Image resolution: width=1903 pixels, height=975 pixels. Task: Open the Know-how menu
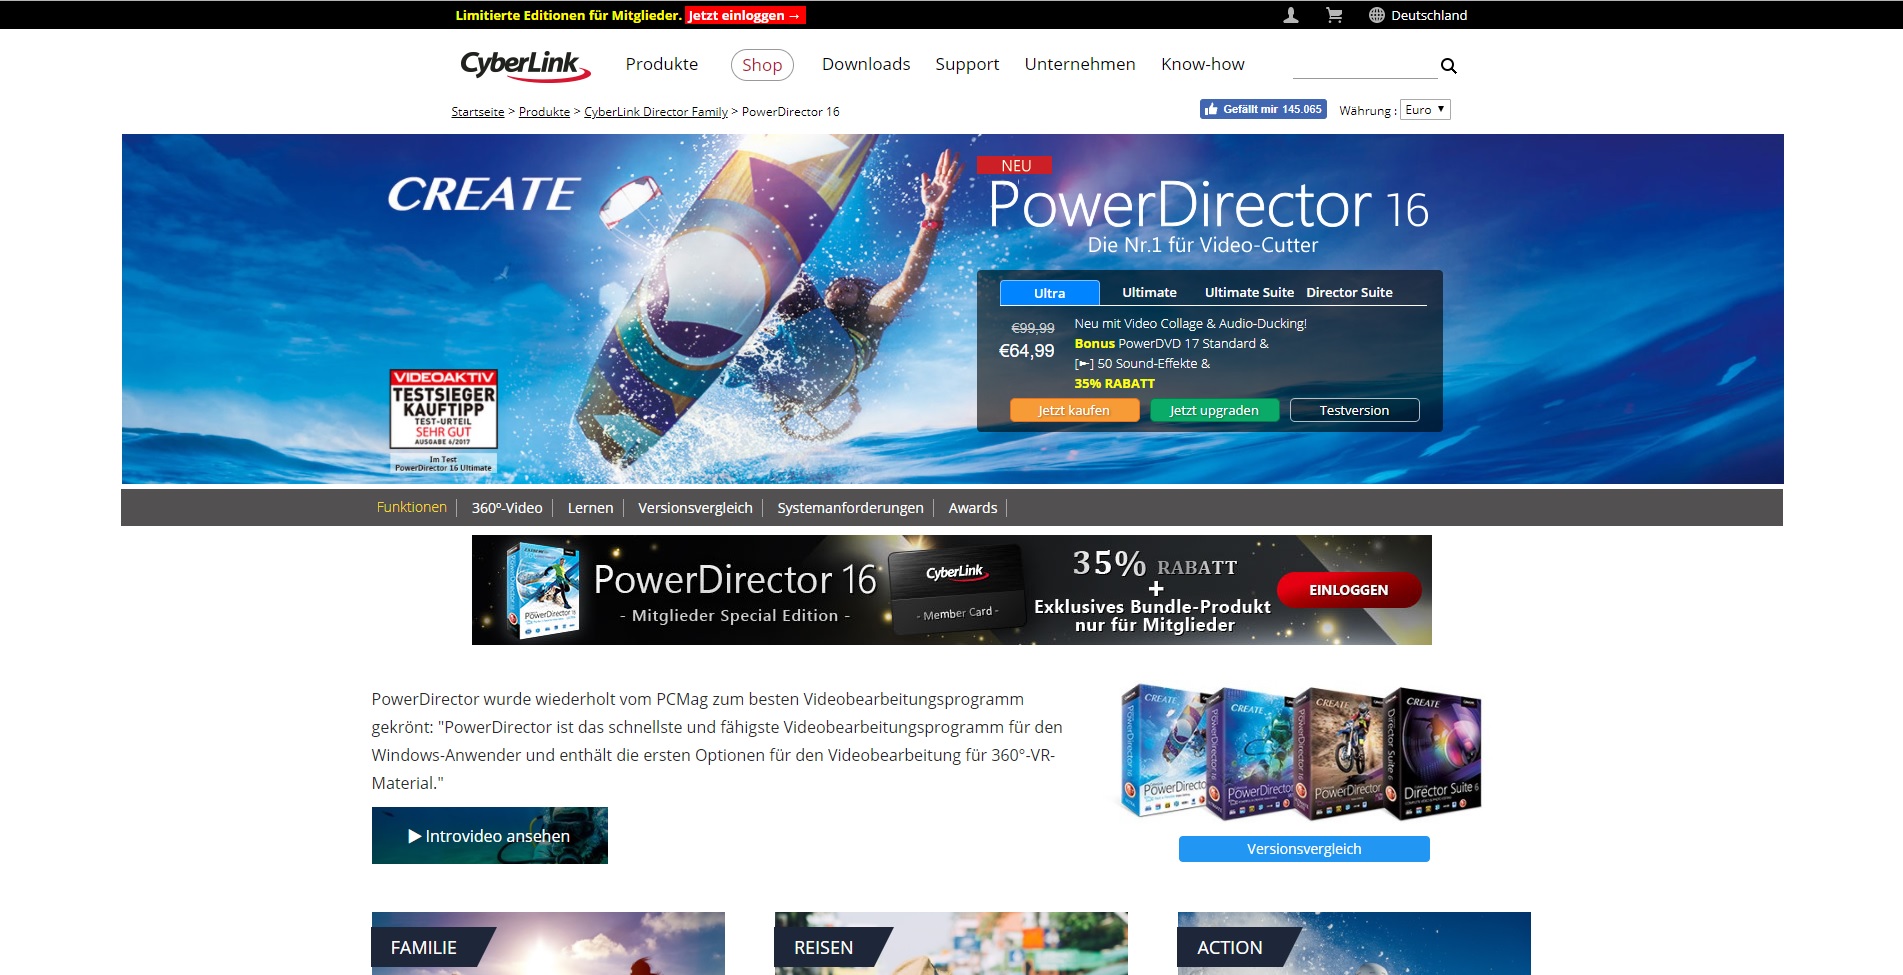tap(1203, 64)
